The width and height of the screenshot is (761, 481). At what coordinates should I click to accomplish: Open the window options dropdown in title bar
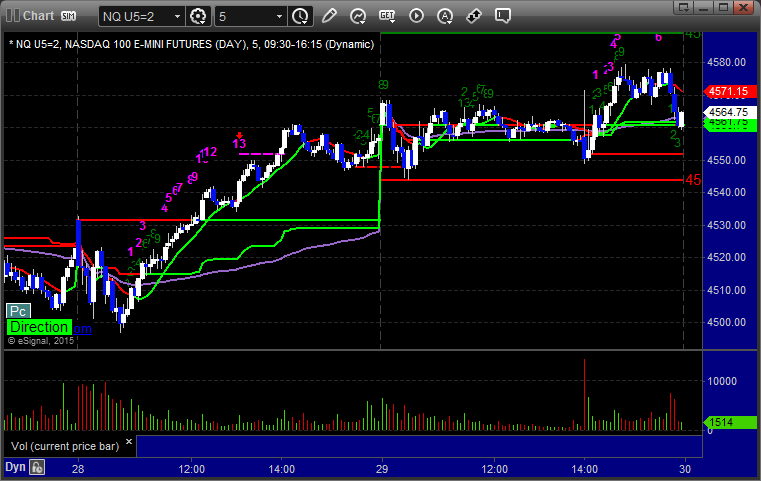click(x=684, y=7)
